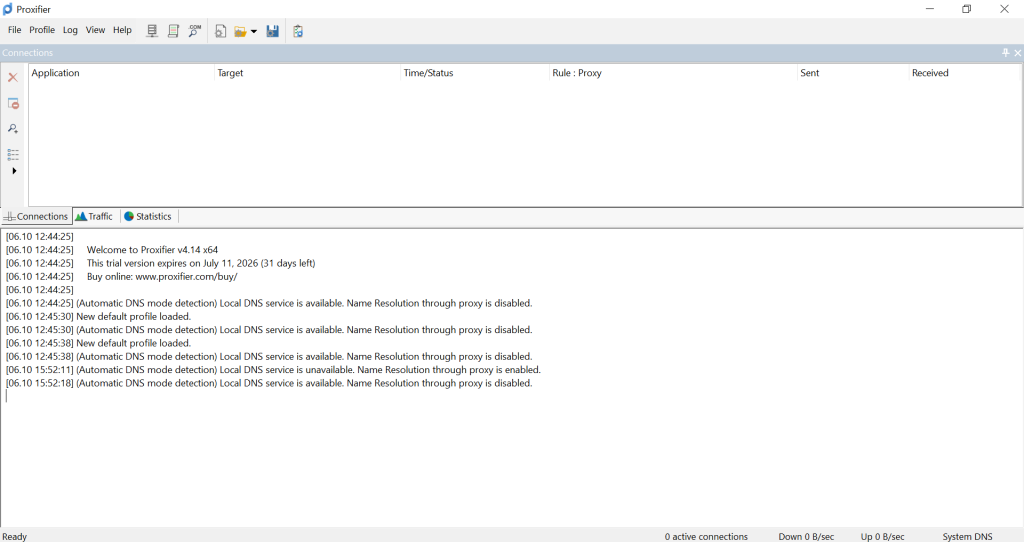Click the window with red minus icon
Screen dimensions: 1024x542
pos(13,103)
